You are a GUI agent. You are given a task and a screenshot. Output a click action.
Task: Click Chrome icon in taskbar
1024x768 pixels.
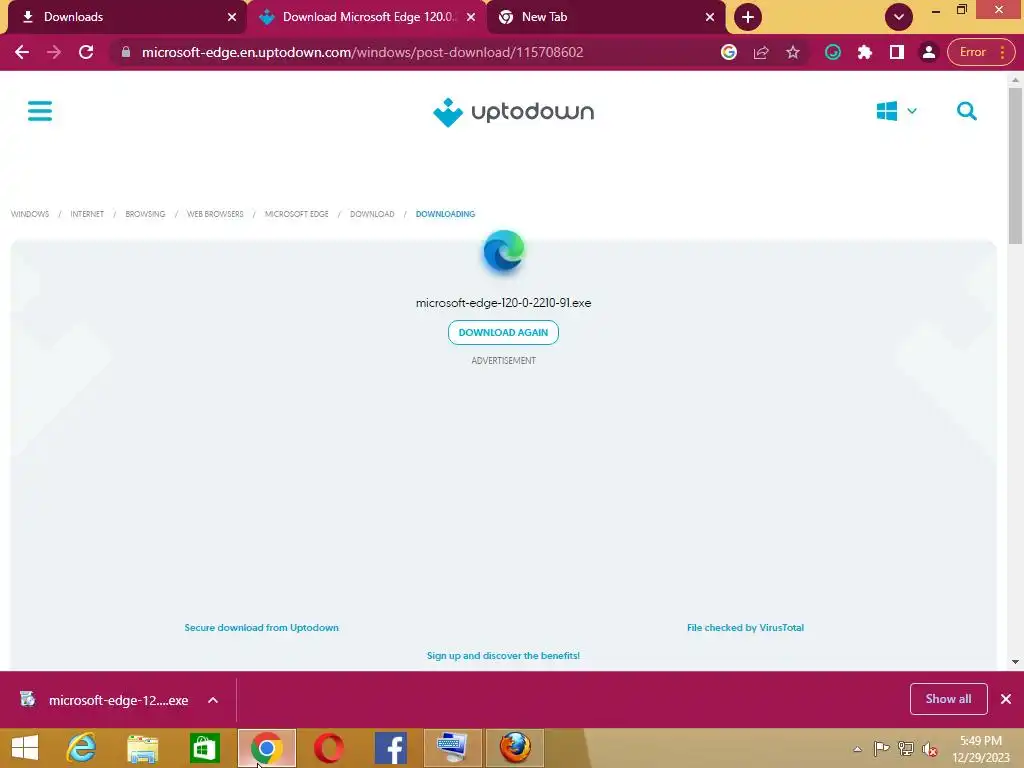tap(266, 748)
